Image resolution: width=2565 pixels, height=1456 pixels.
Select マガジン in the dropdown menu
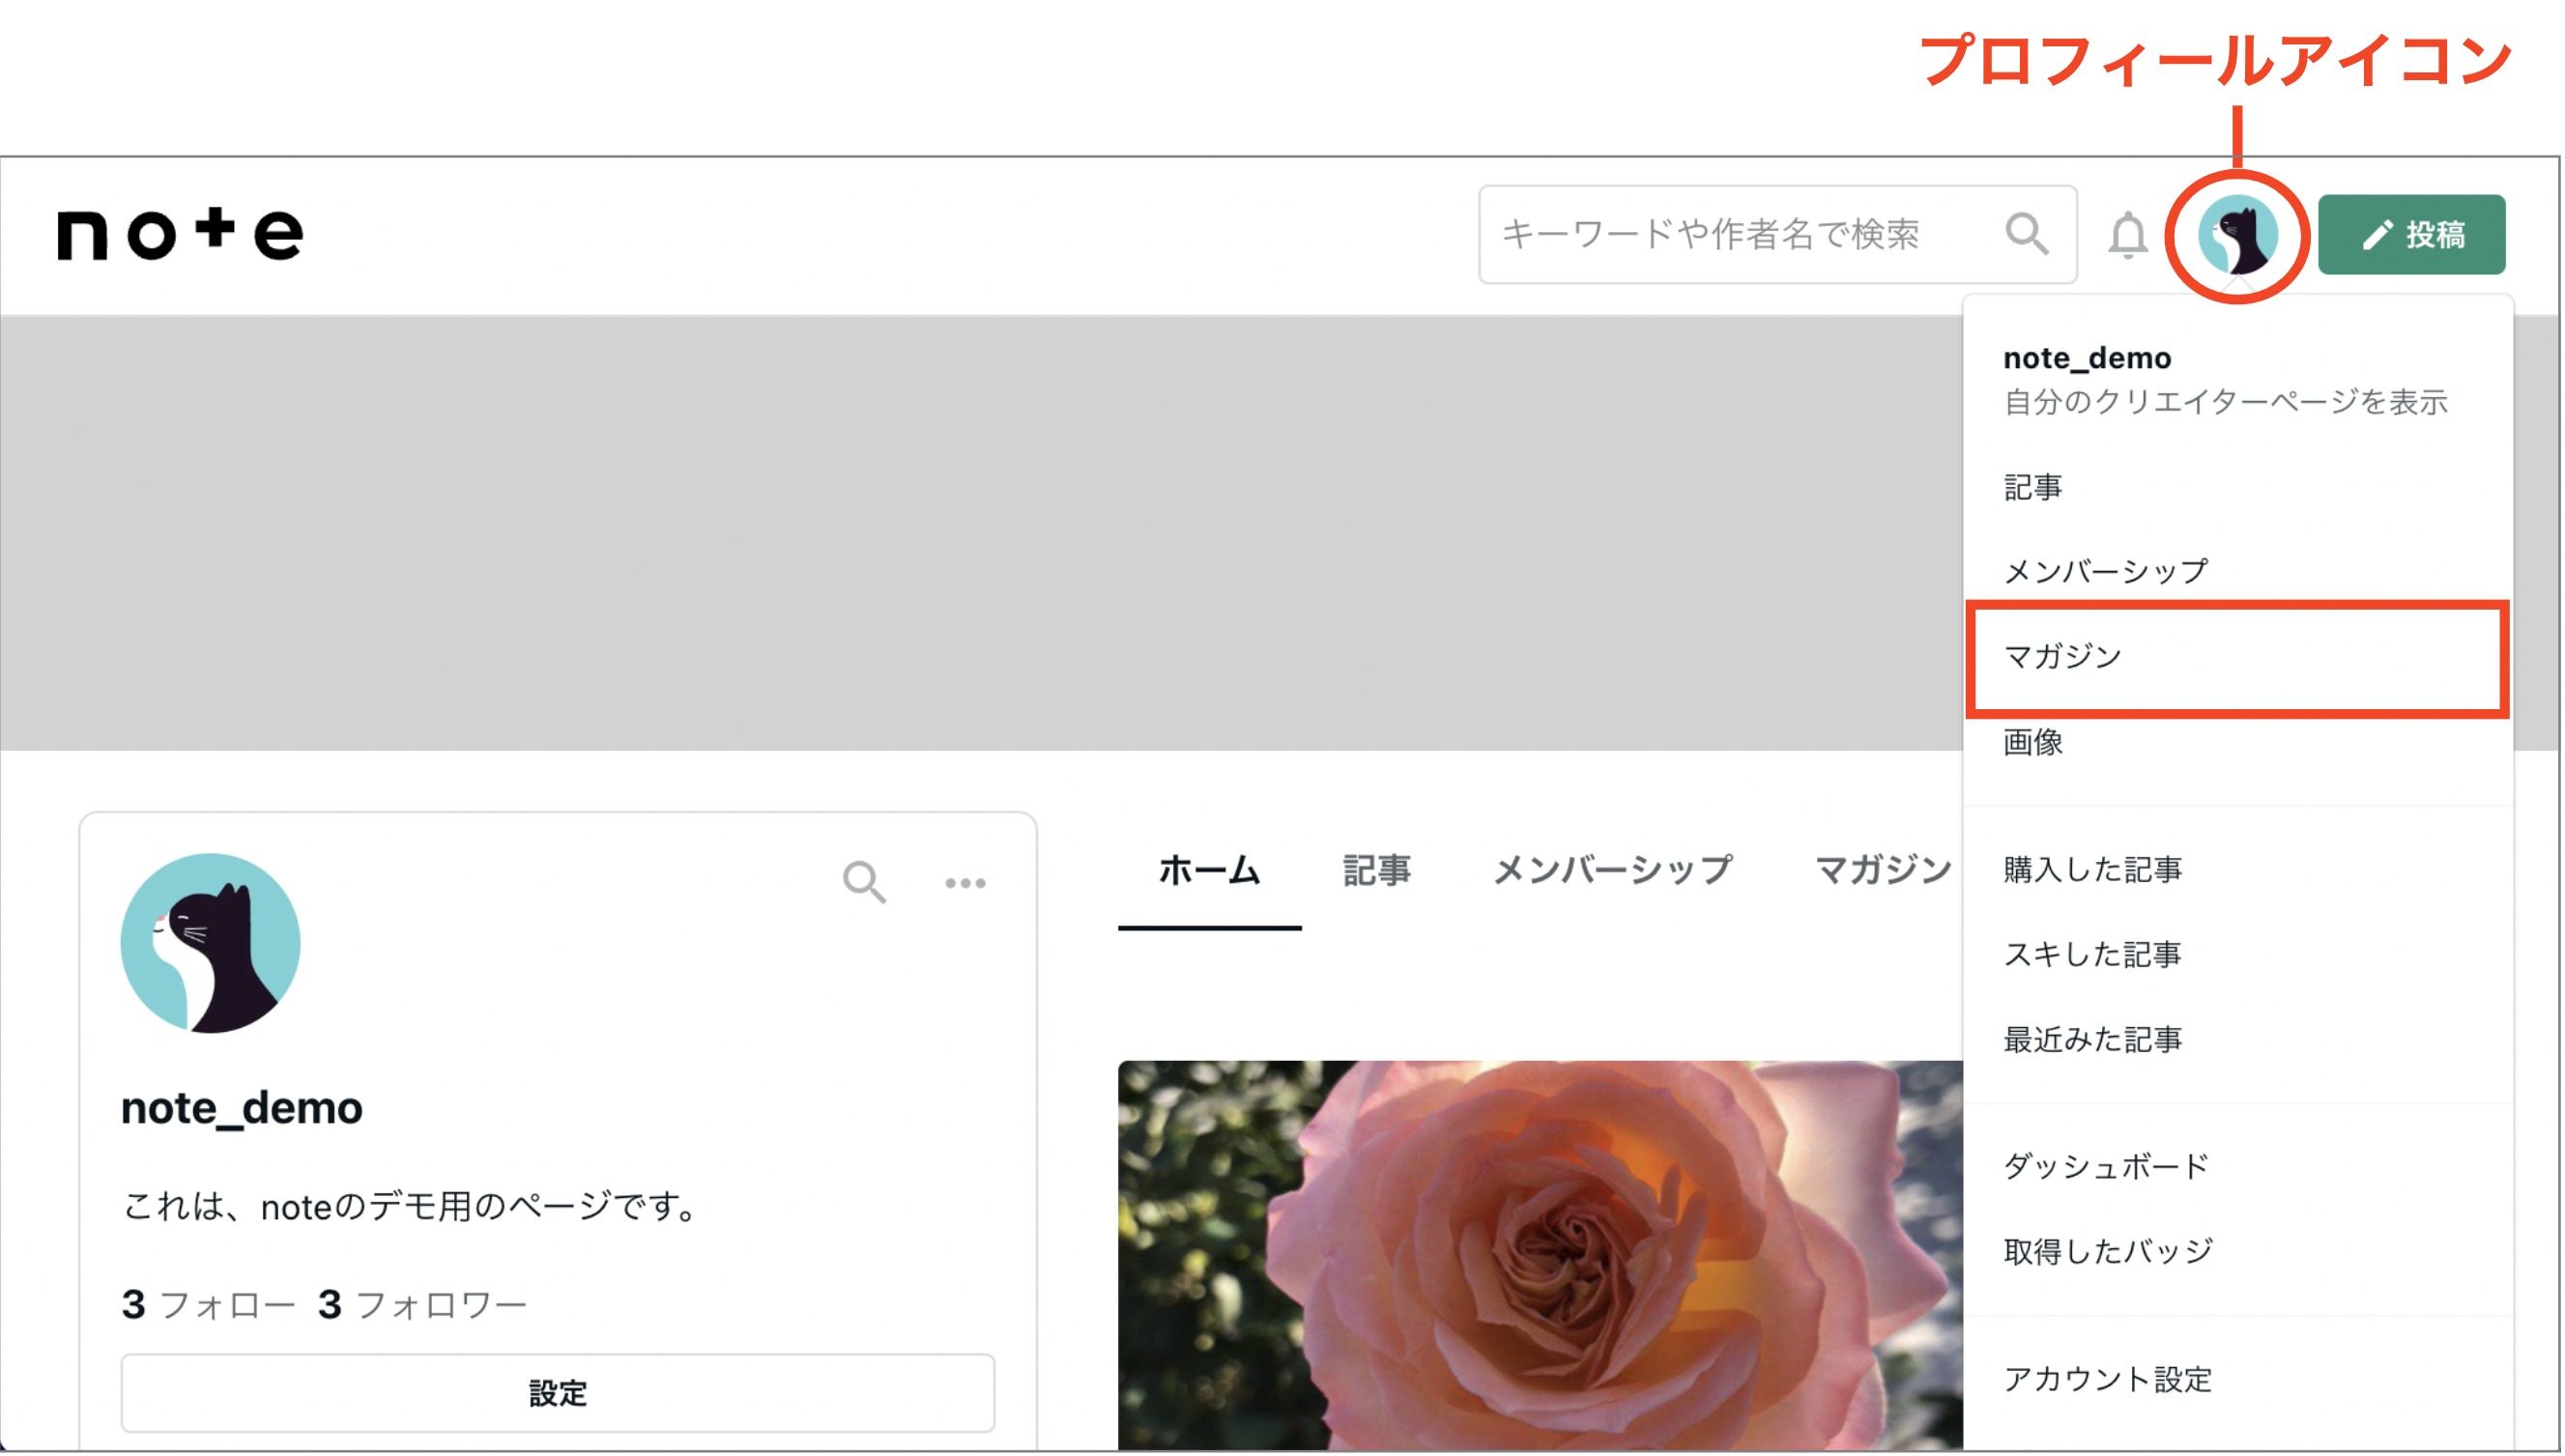pyautogui.click(x=2240, y=659)
